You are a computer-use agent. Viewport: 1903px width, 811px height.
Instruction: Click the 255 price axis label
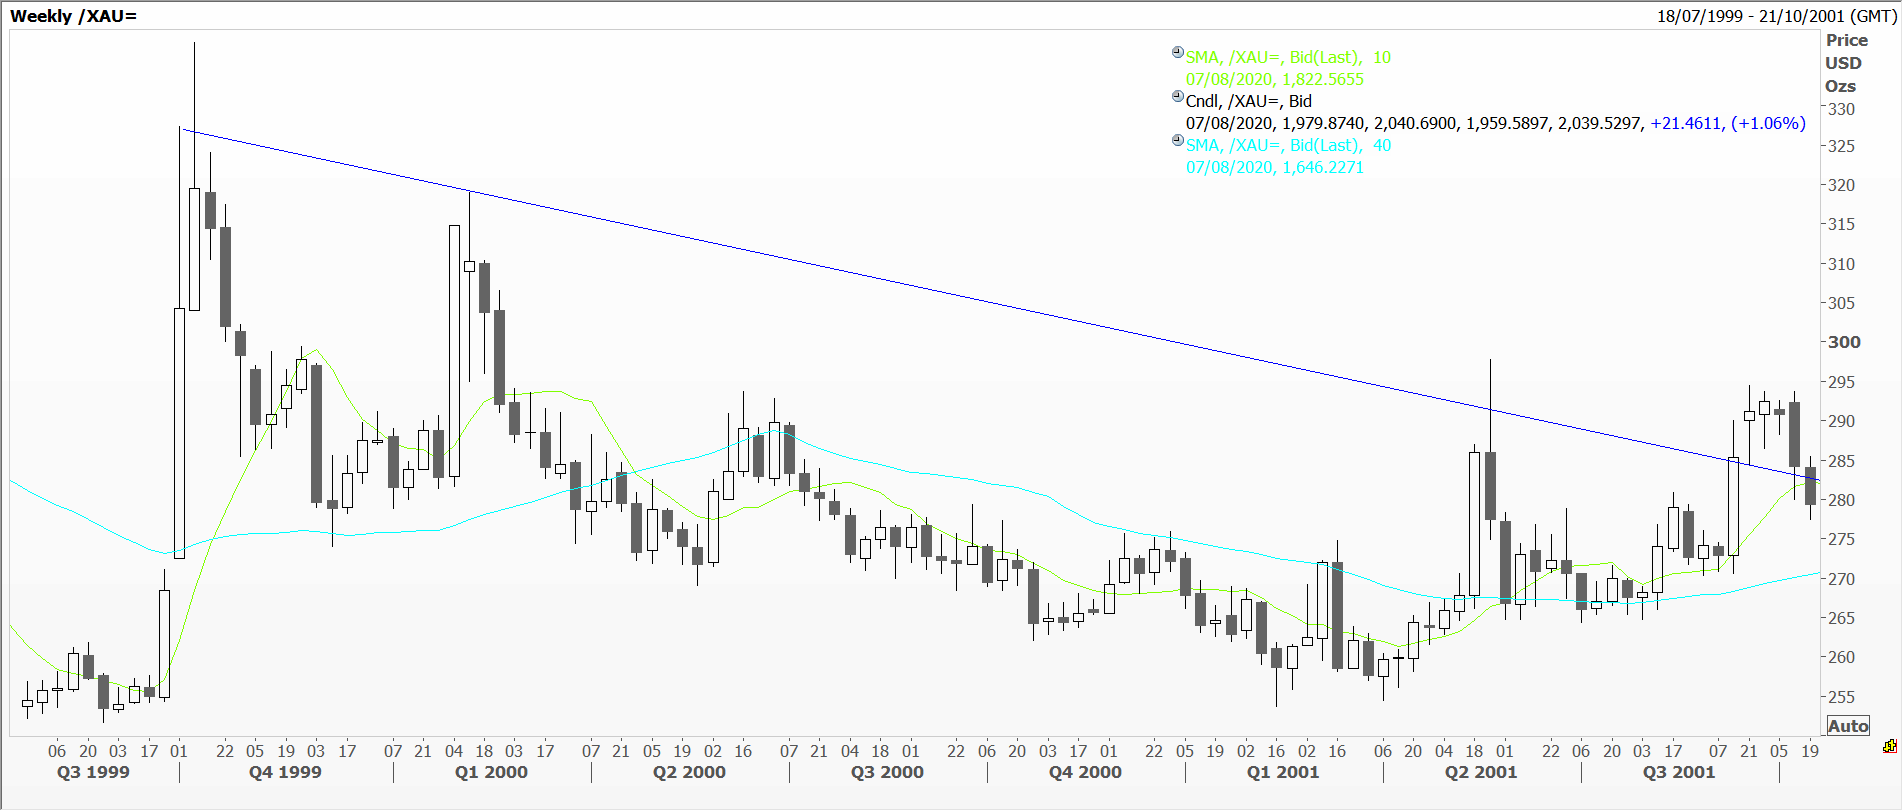[1841, 697]
